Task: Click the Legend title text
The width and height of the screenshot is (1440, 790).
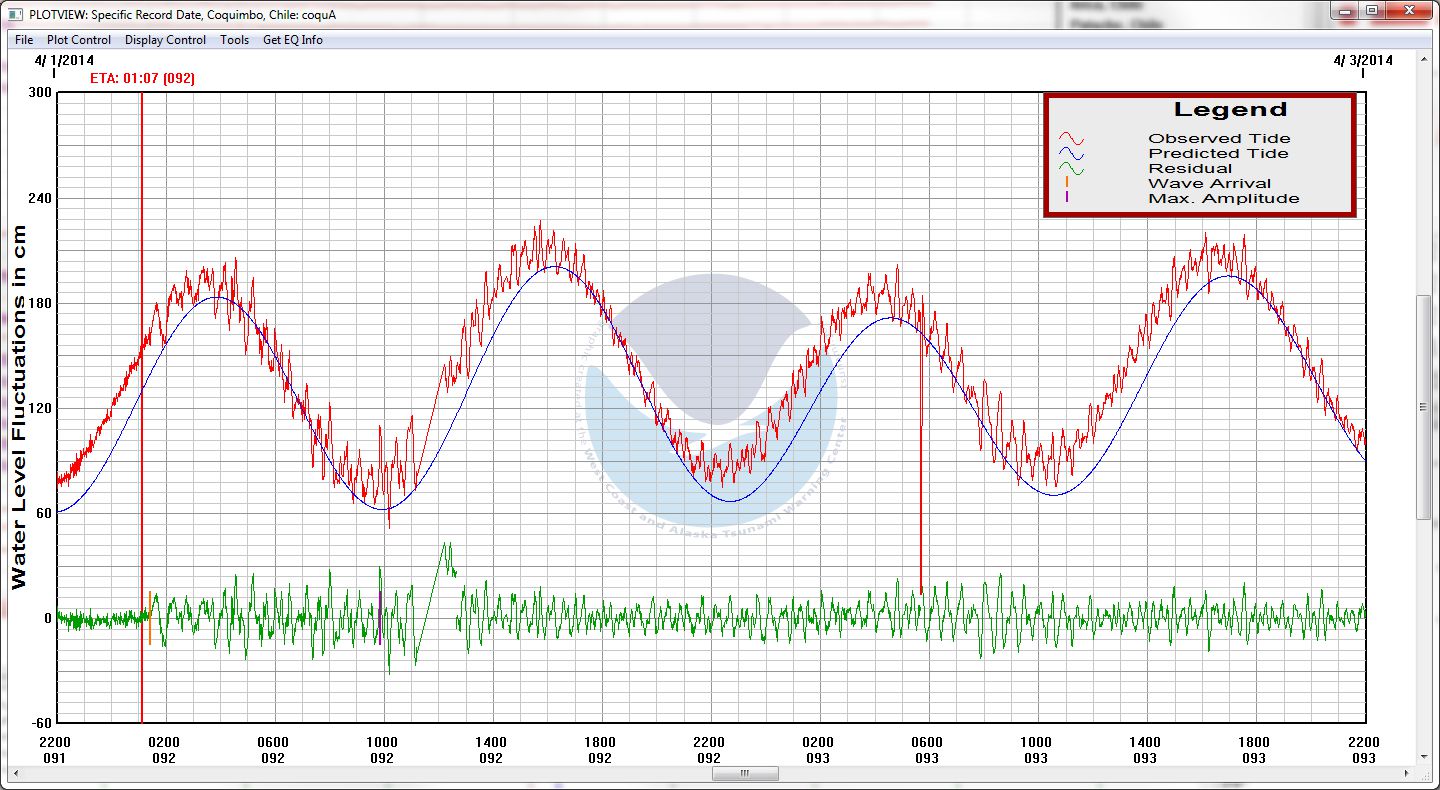Action: tap(1230, 110)
